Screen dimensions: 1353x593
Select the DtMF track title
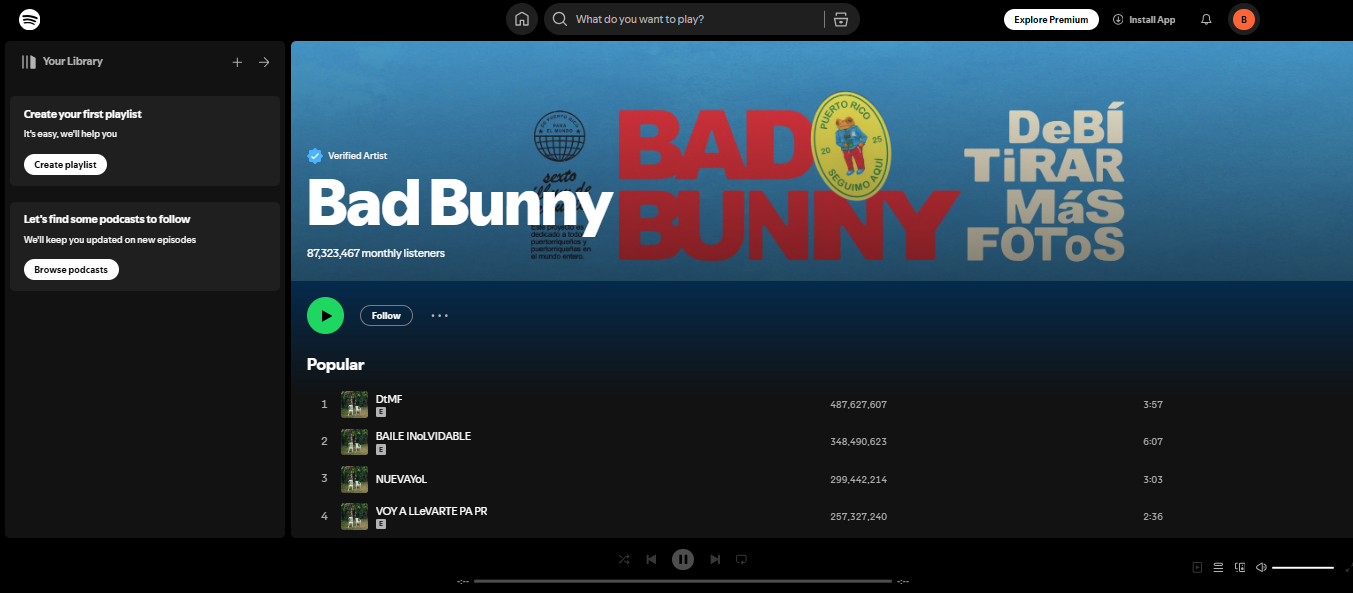coord(389,399)
